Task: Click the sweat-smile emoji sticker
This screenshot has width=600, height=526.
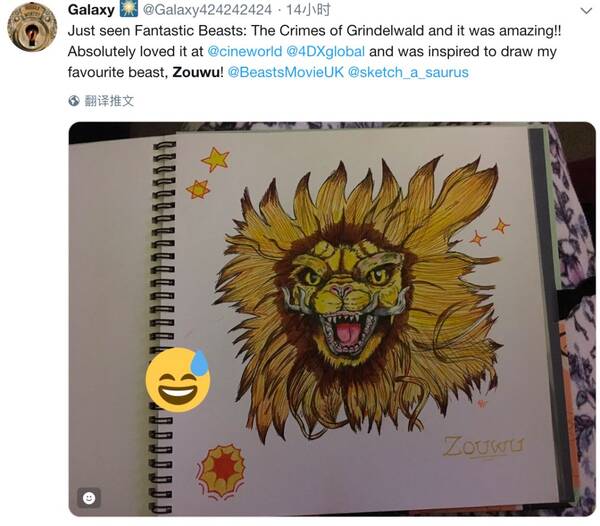Action: pos(178,379)
